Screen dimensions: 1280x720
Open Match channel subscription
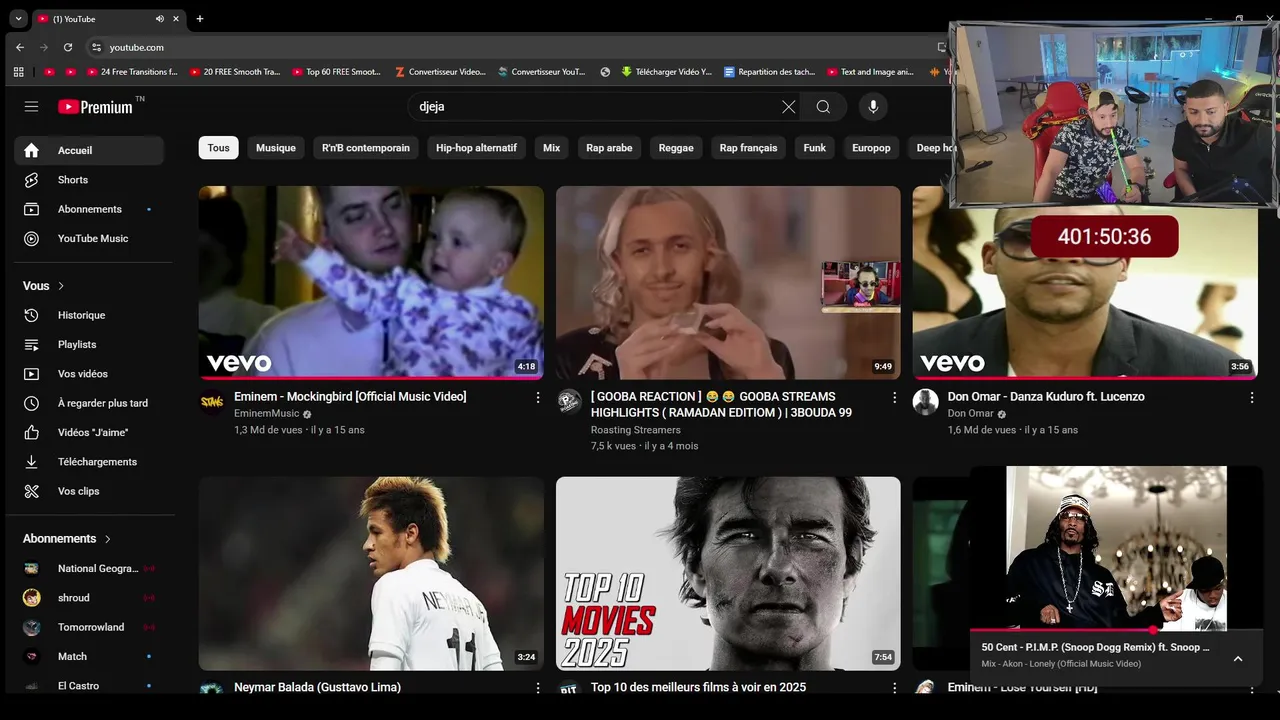point(89,656)
